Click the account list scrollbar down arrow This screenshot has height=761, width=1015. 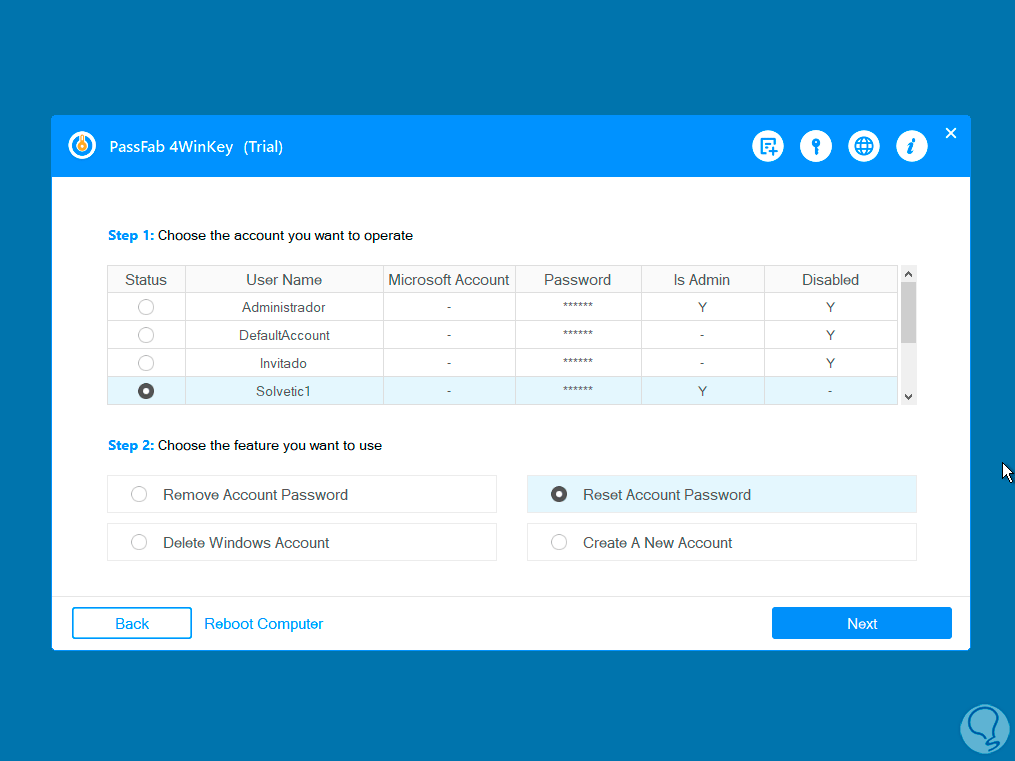click(908, 397)
